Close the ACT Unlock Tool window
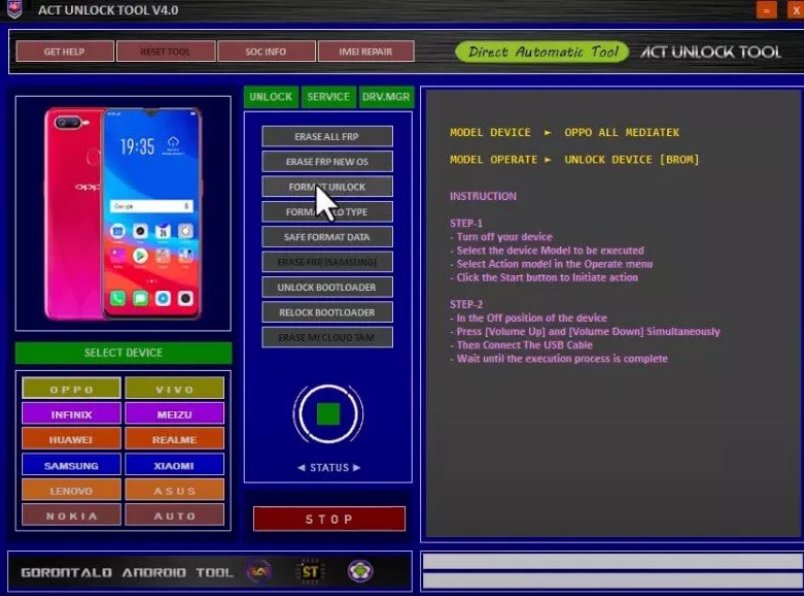Viewport: 804px width, 596px height. click(796, 10)
